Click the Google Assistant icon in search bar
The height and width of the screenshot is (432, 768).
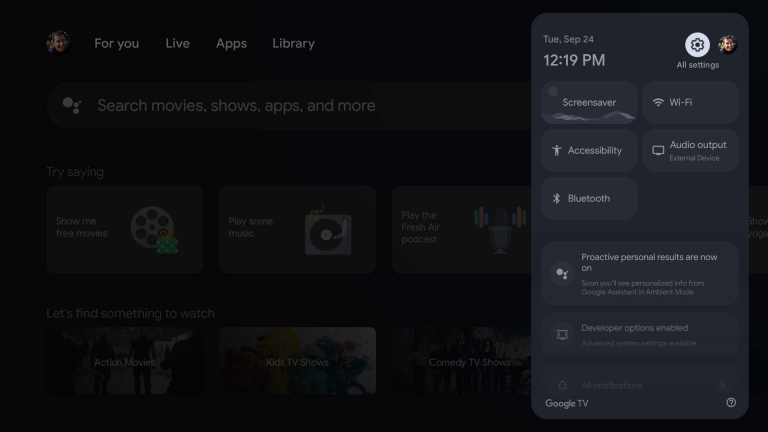71,105
